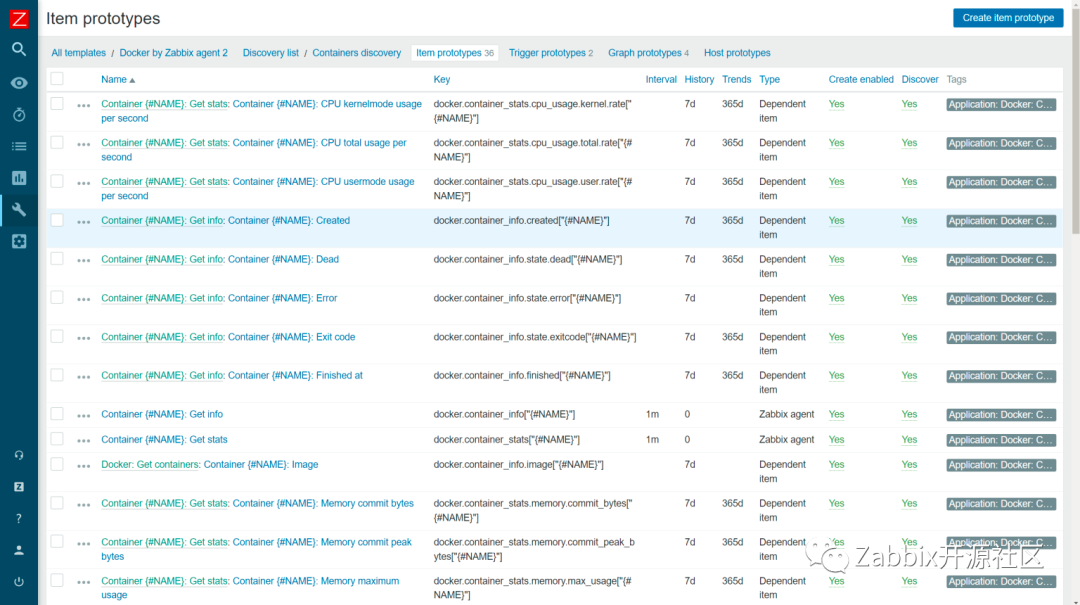Open action menu dots for Exit code row
The image size is (1080, 605).
[x=83, y=338]
